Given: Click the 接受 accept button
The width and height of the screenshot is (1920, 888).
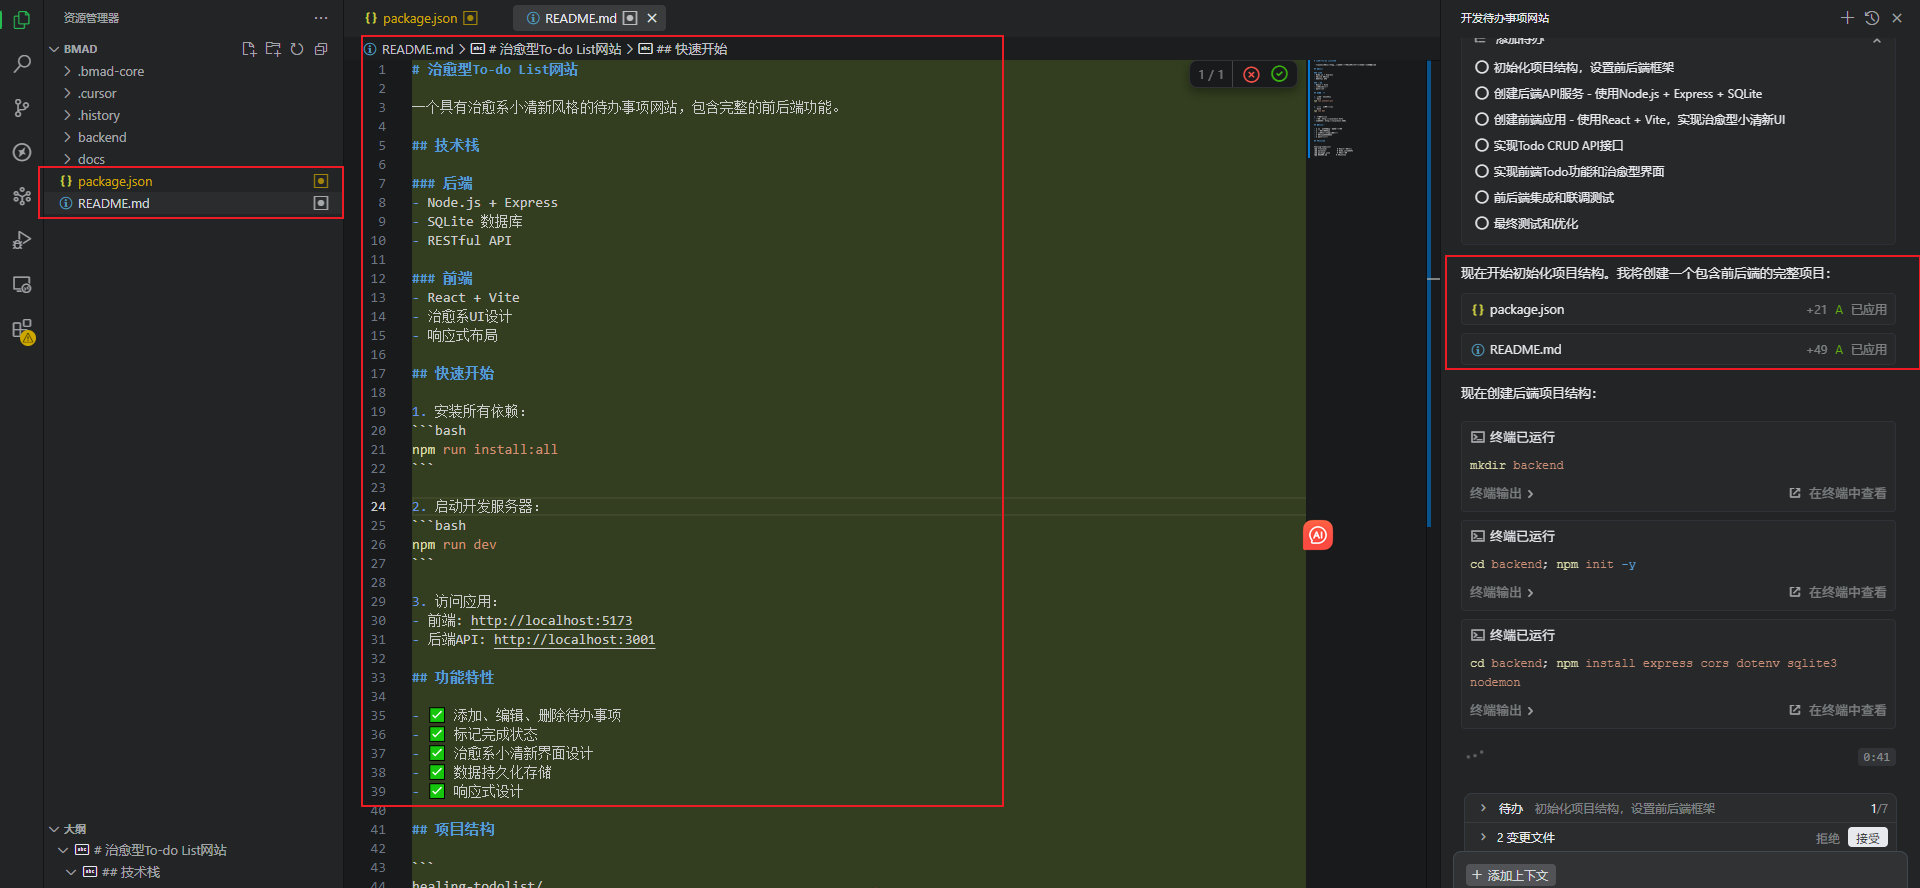Looking at the screenshot, I should pyautogui.click(x=1867, y=838).
